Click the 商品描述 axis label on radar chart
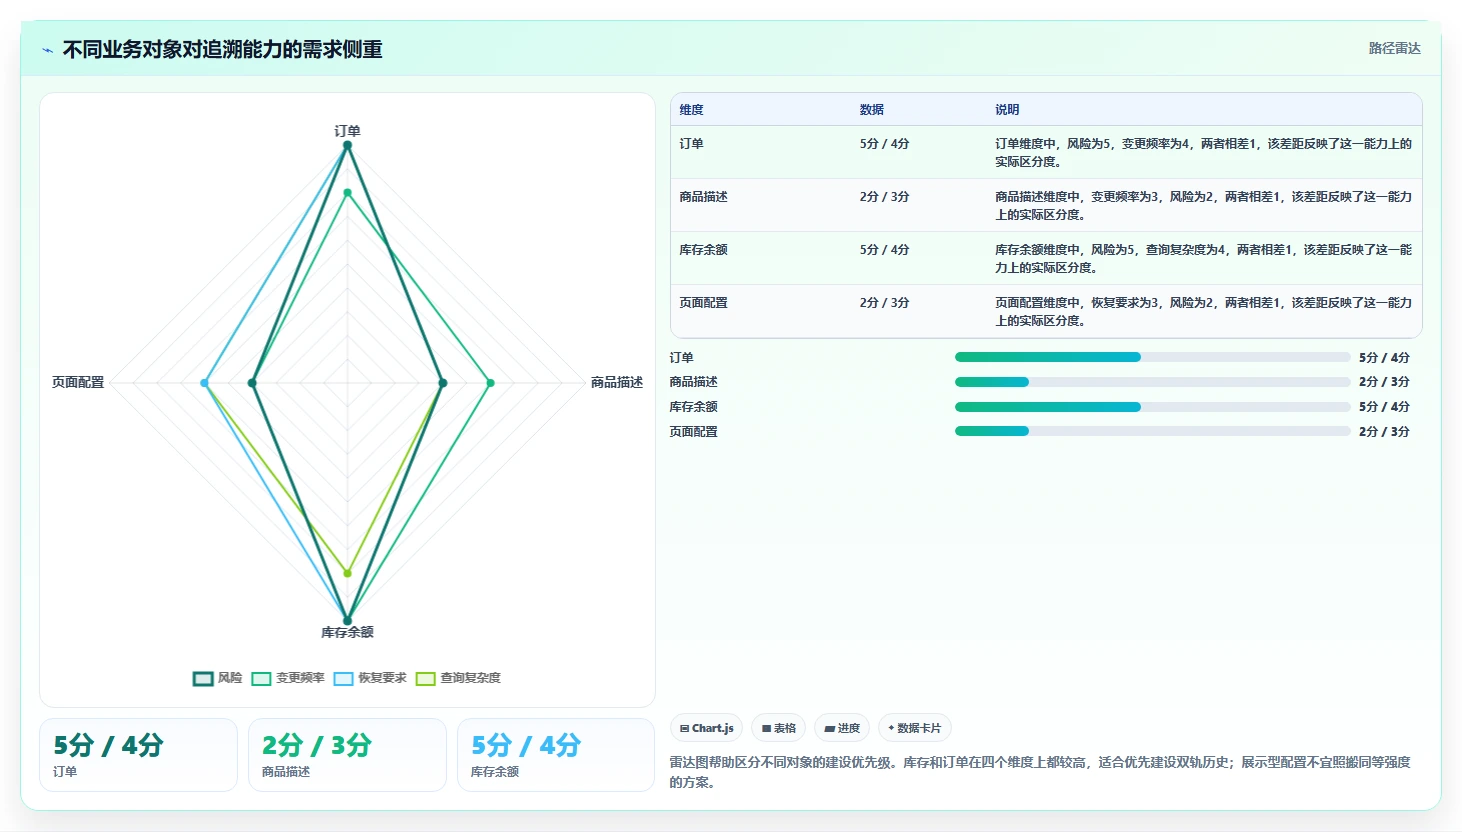This screenshot has width=1462, height=832. coord(617,382)
